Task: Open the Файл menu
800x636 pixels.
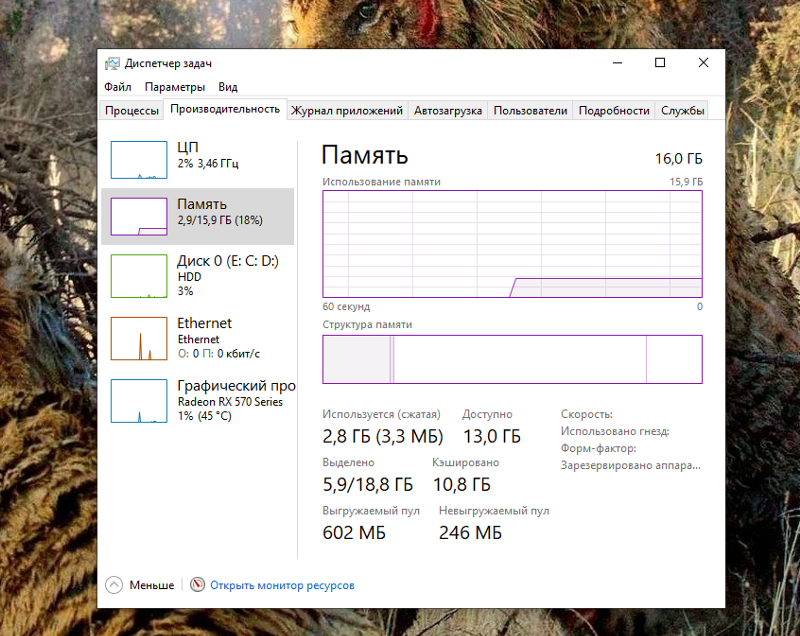Action: point(116,87)
